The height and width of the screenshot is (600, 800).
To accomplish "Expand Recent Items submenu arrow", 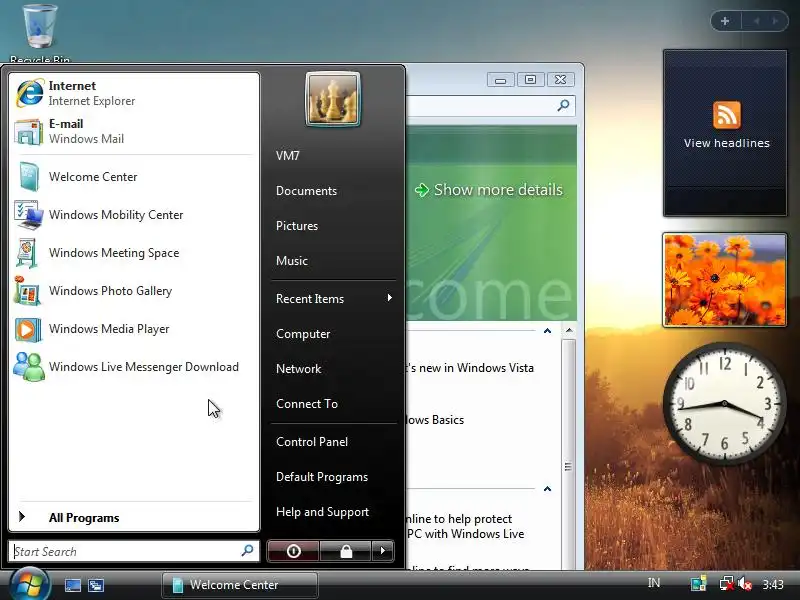I will point(389,298).
